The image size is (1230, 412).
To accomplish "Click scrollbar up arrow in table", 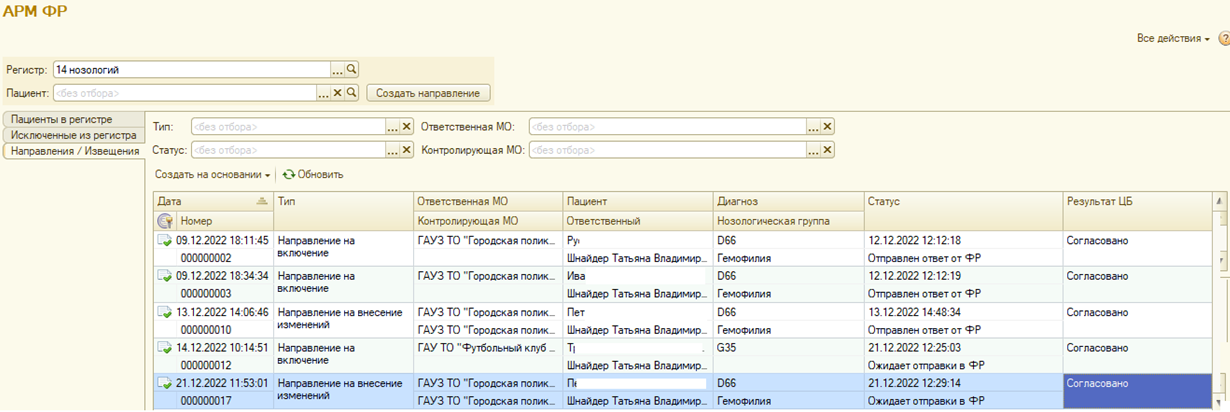I will point(1220,201).
